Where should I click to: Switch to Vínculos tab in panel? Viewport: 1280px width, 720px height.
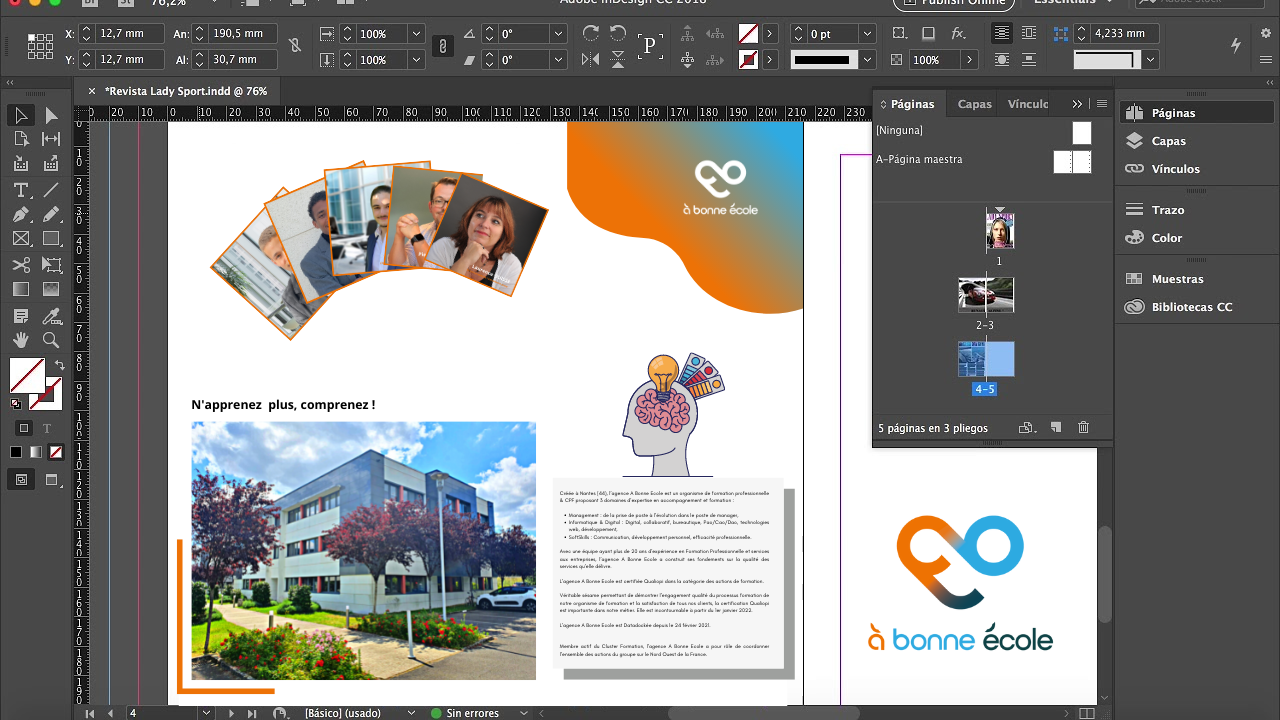(x=1028, y=104)
